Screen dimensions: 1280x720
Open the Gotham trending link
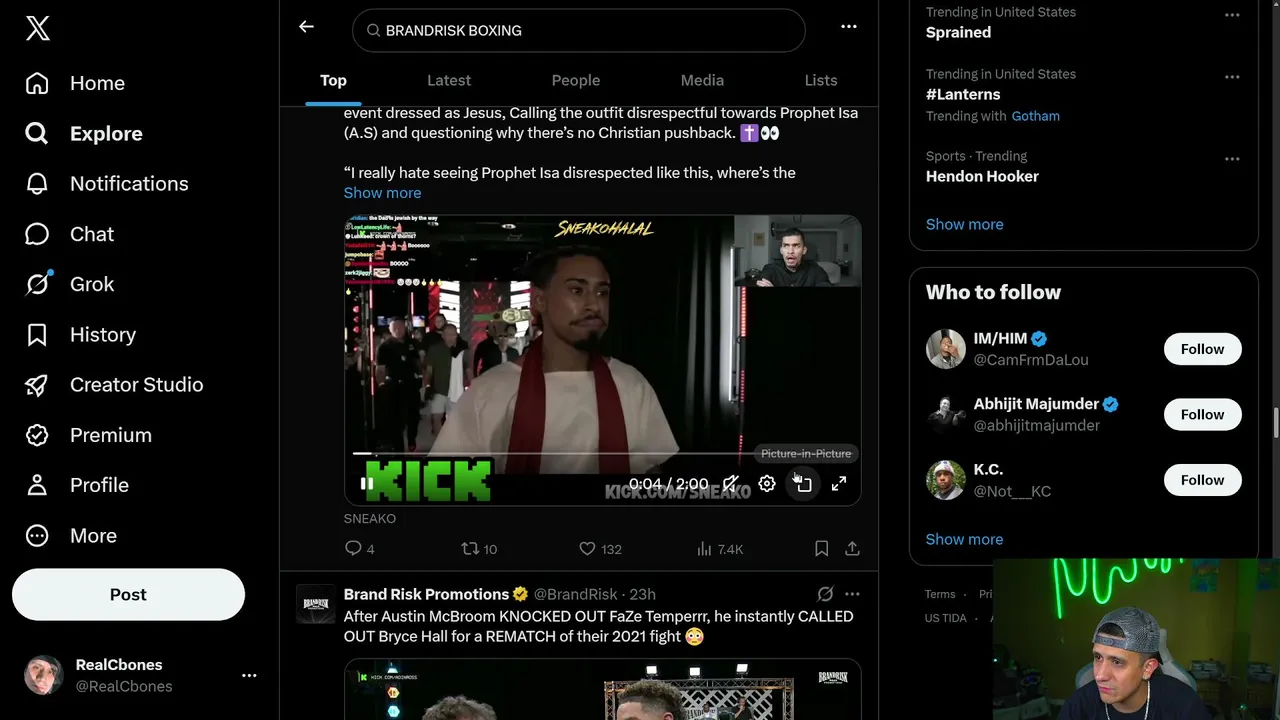(x=1035, y=116)
